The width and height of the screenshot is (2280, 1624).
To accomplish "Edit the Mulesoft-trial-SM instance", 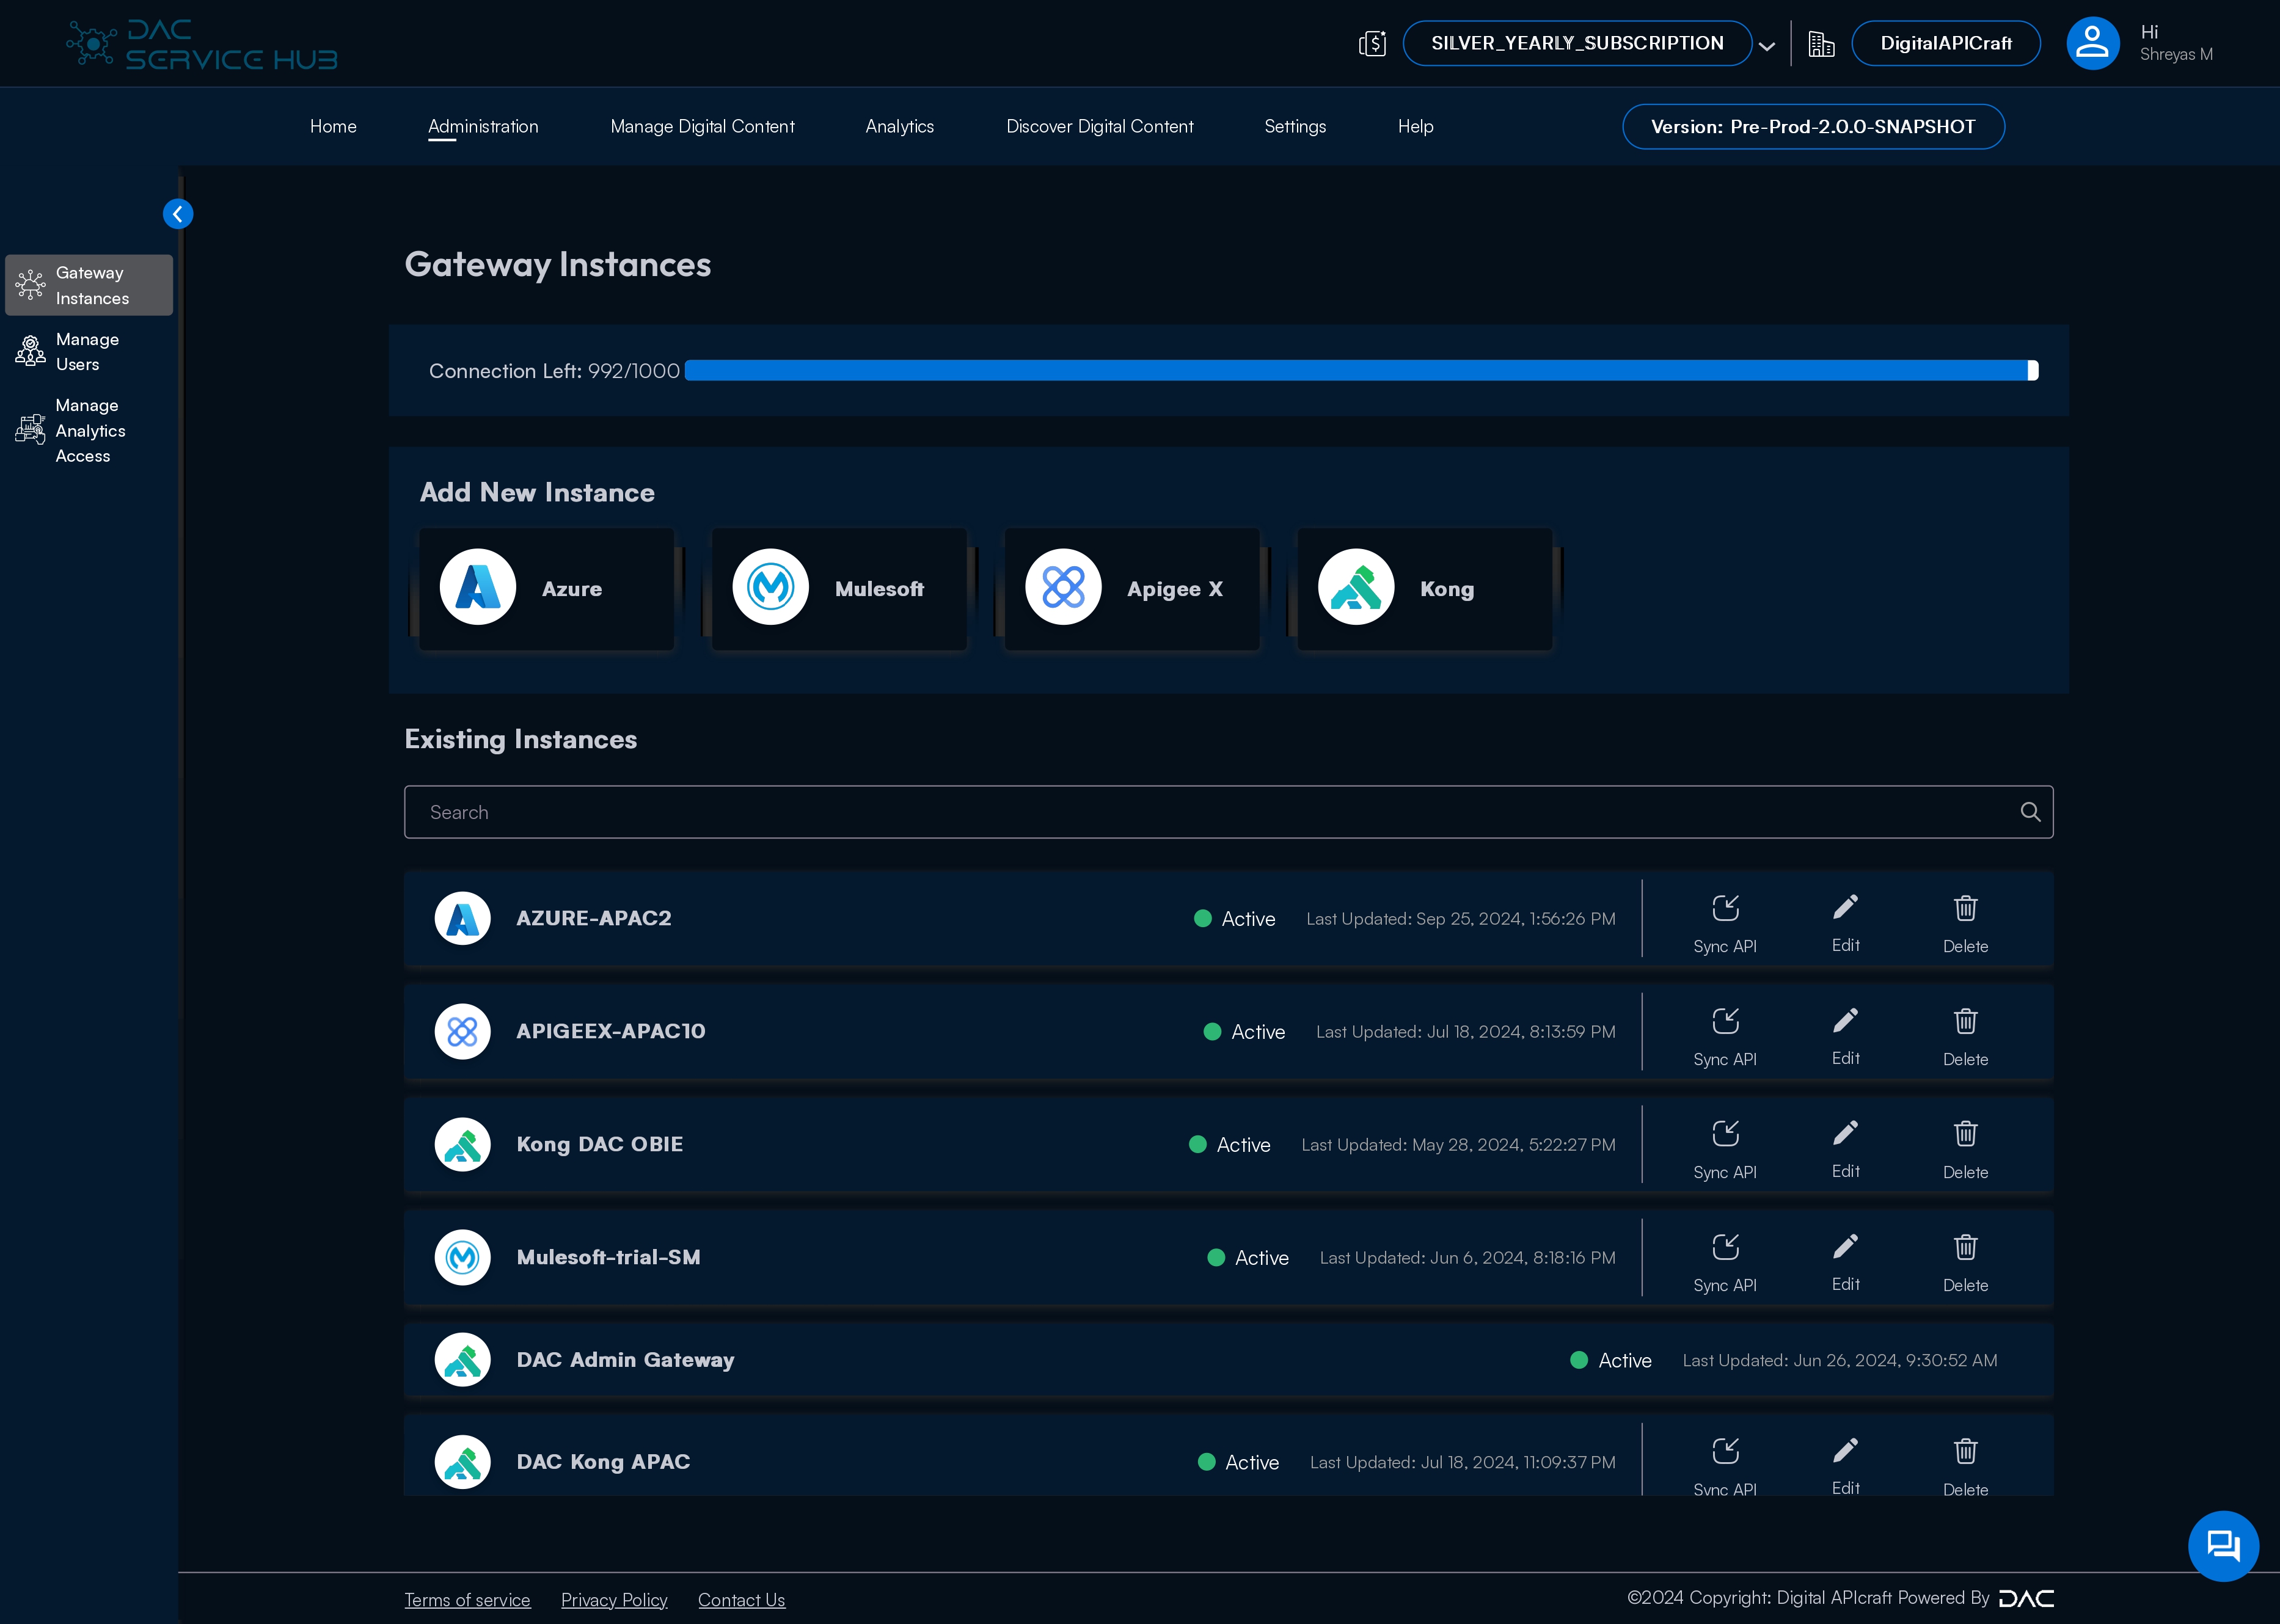I will pos(1845,1261).
